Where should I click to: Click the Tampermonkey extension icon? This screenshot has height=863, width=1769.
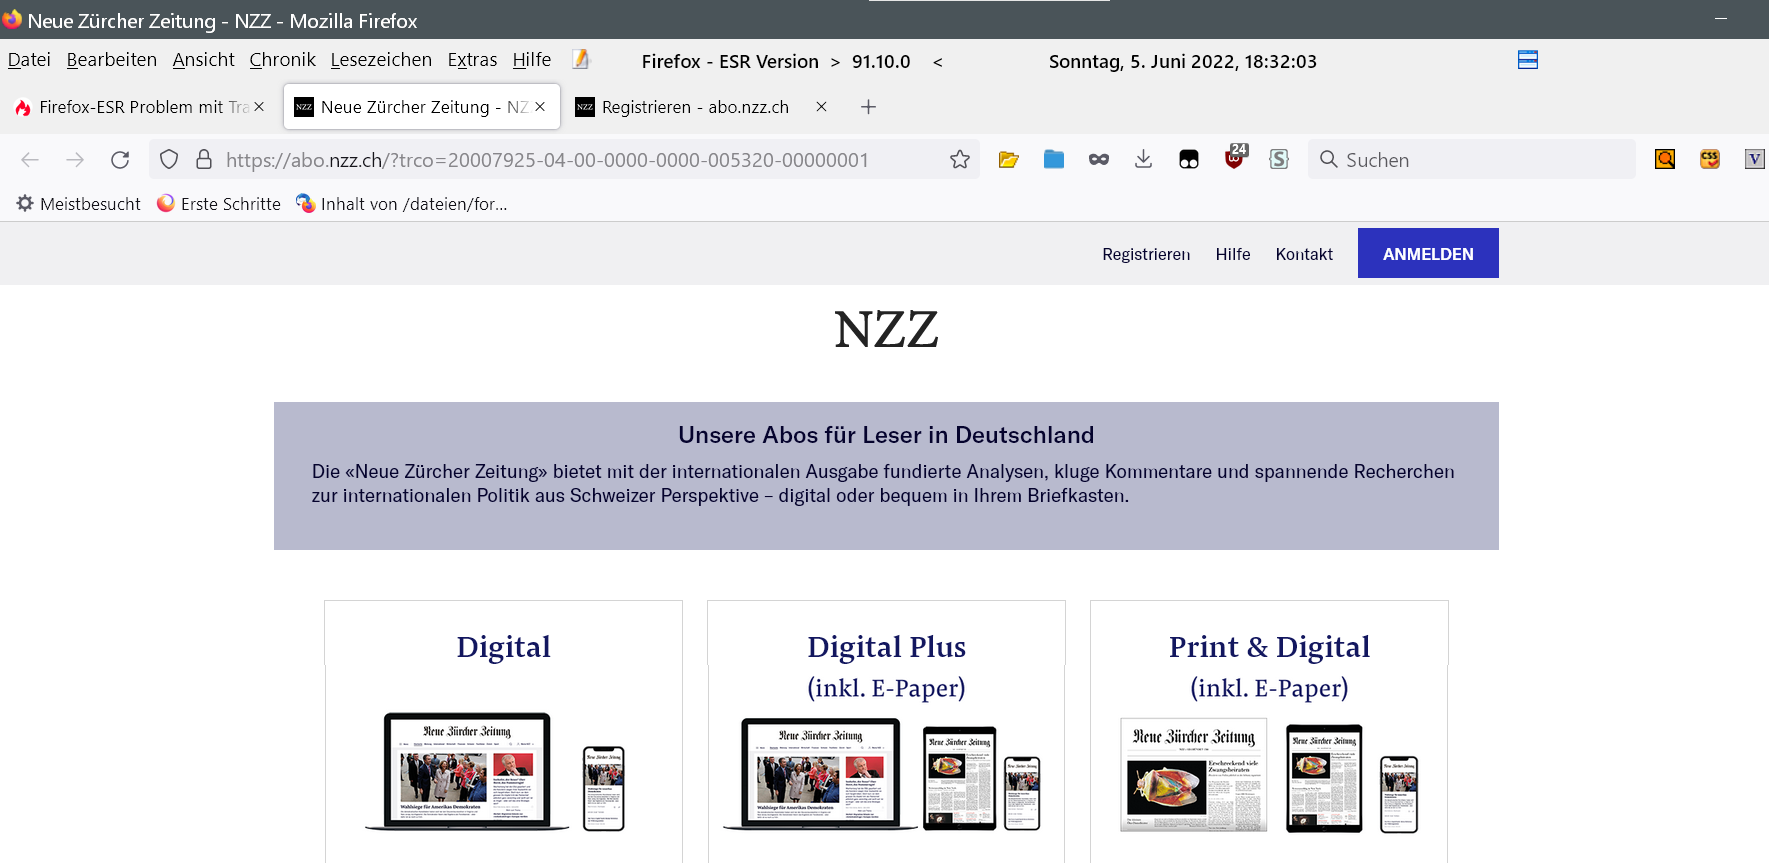[x=1188, y=160]
